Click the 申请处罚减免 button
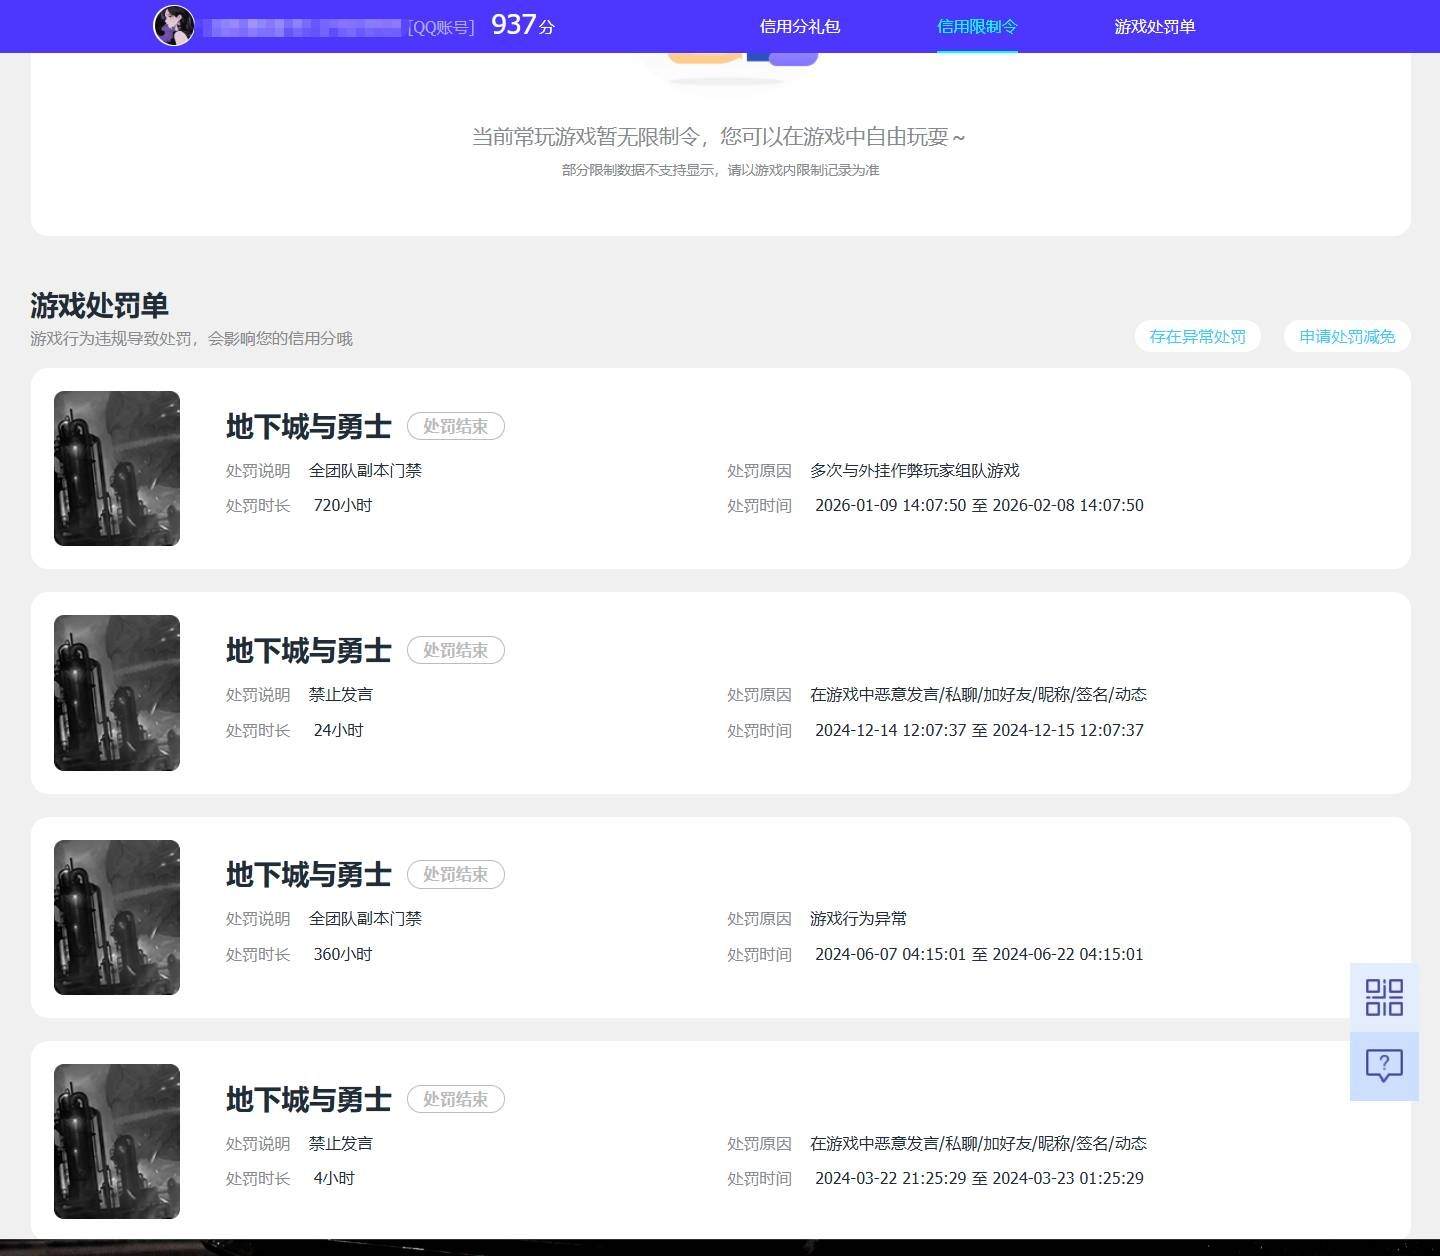1440x1256 pixels. [x=1347, y=336]
